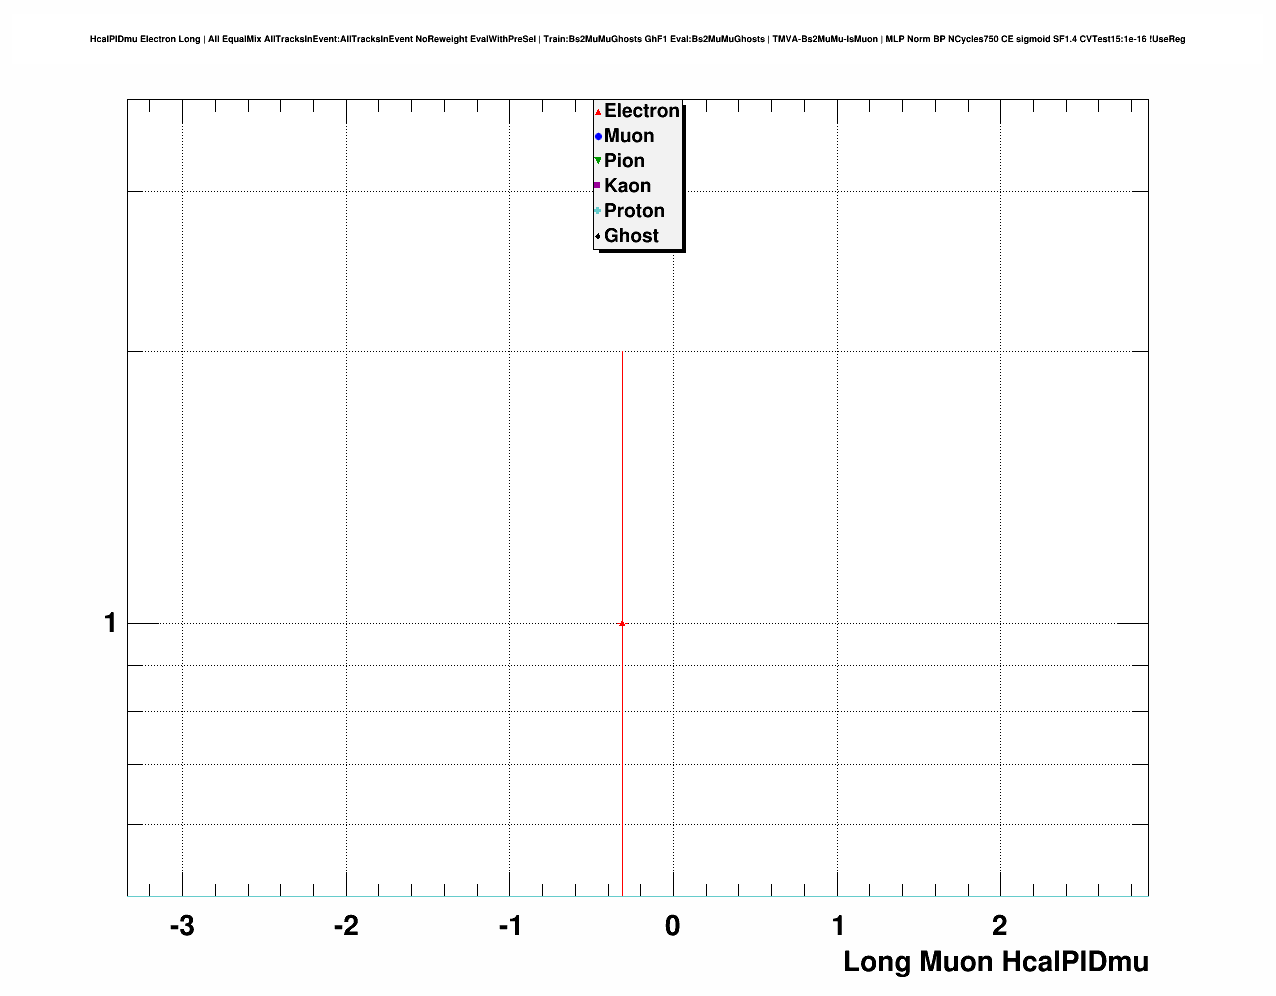Select the Ghost legend label

[x=631, y=236]
